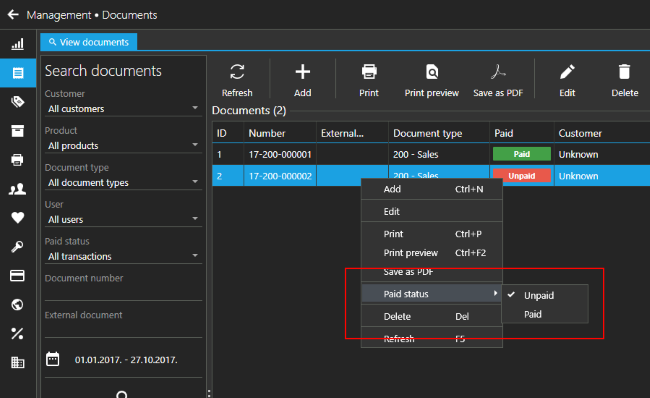Click the date range 01.01.2017. - 27.10.2017.

(x=126, y=360)
